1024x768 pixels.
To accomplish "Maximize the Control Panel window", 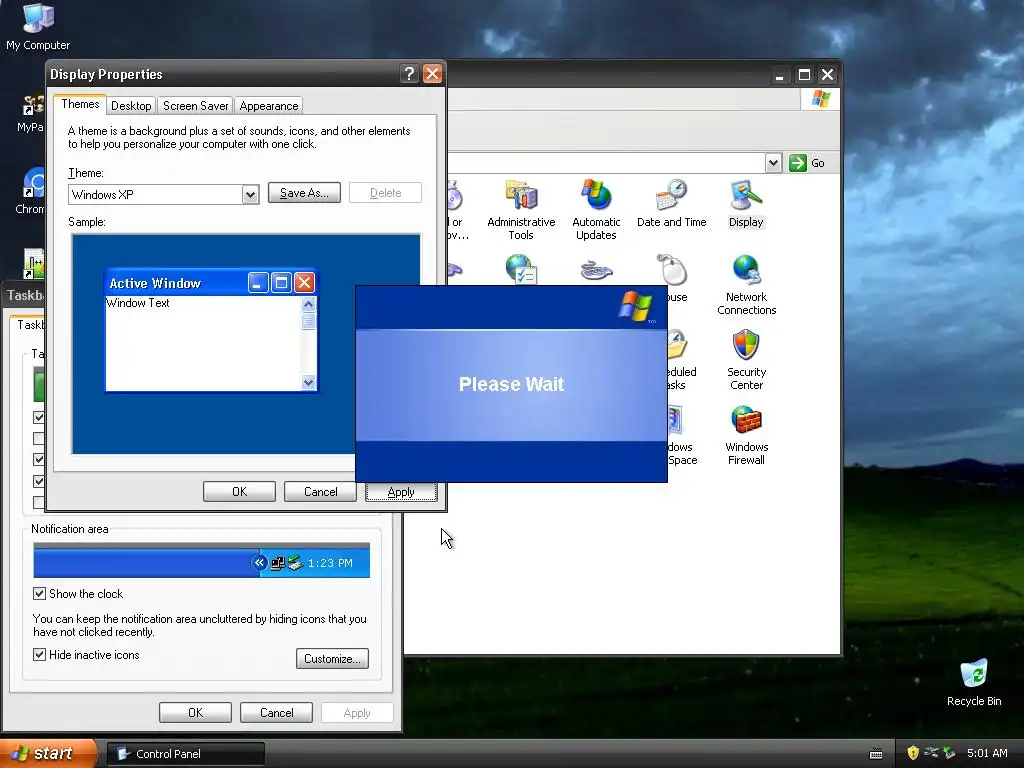I will click(x=804, y=74).
